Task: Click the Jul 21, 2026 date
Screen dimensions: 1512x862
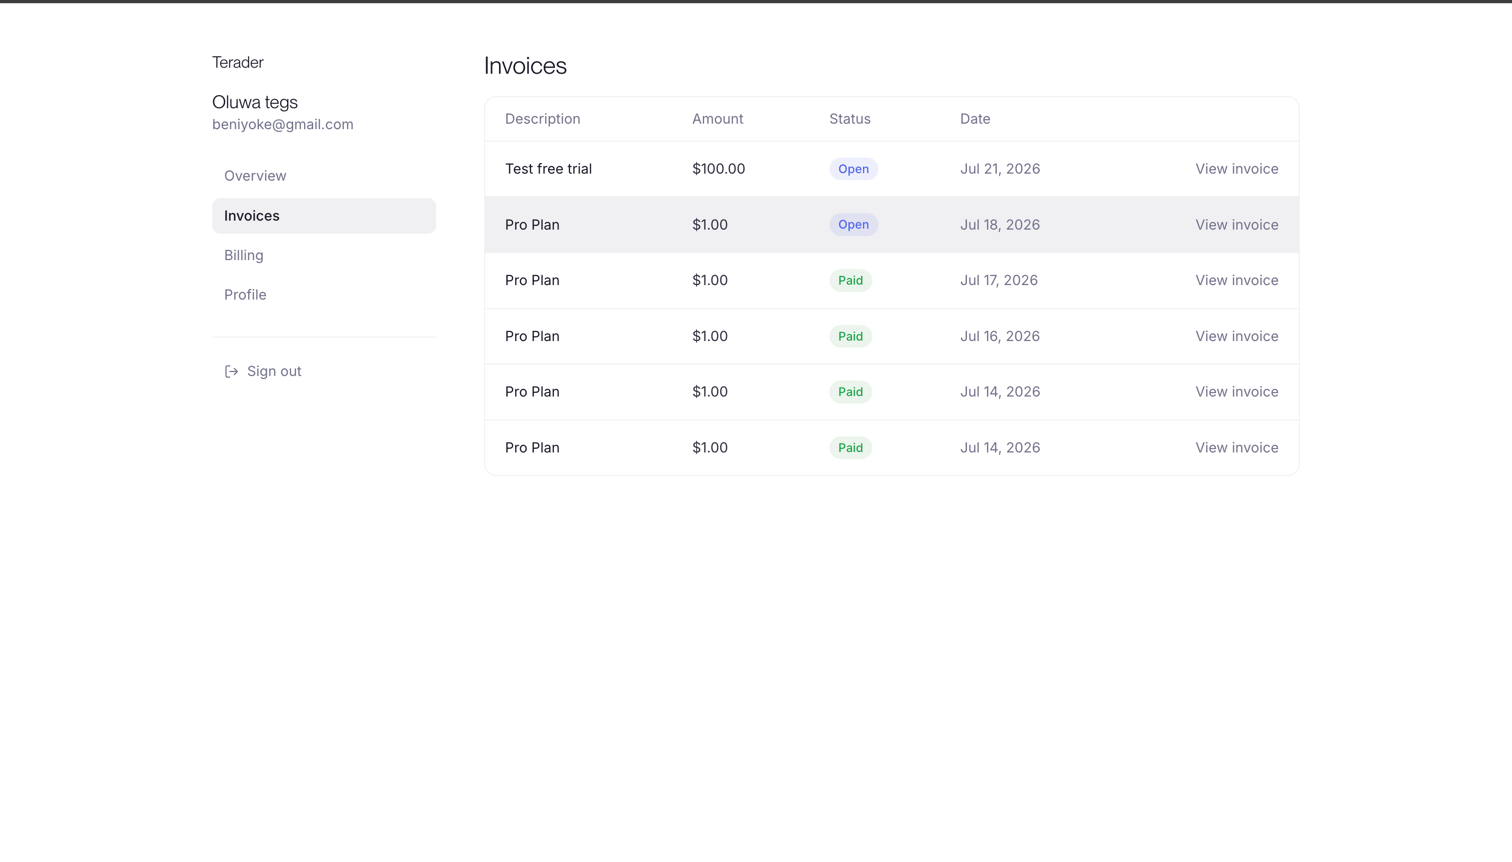Action: (x=1000, y=169)
